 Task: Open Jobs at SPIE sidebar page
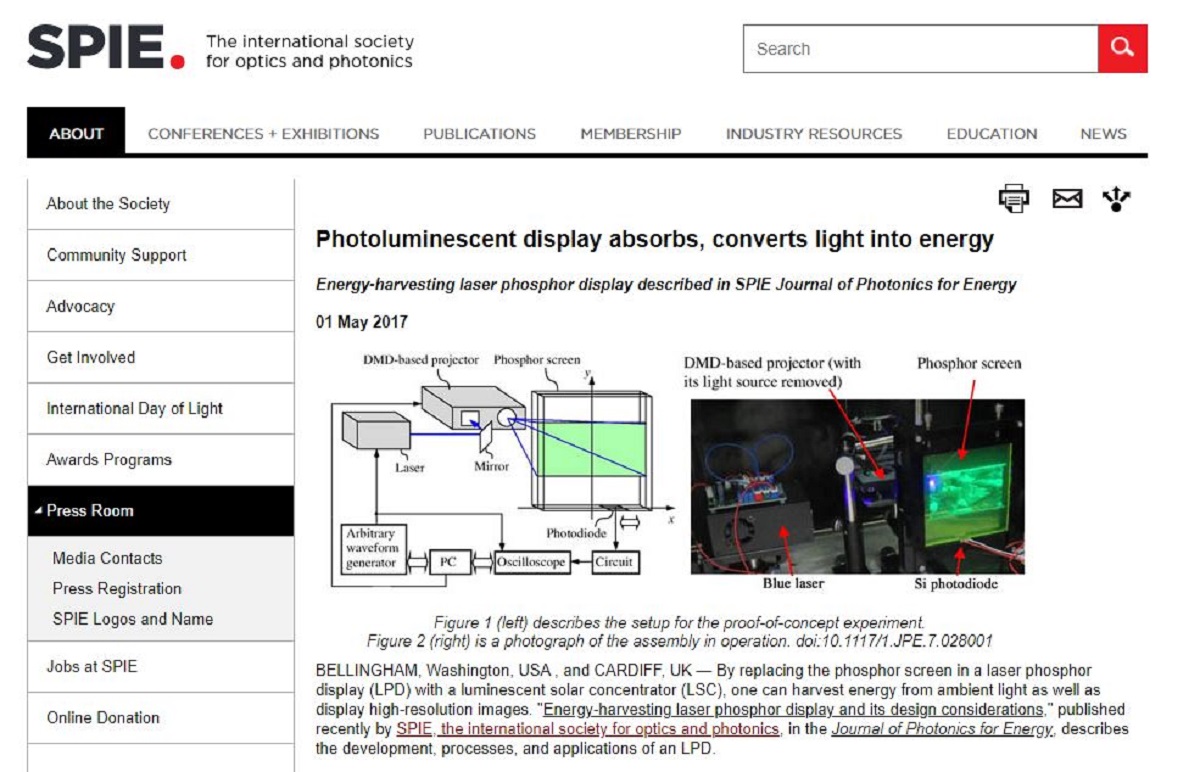161,666
